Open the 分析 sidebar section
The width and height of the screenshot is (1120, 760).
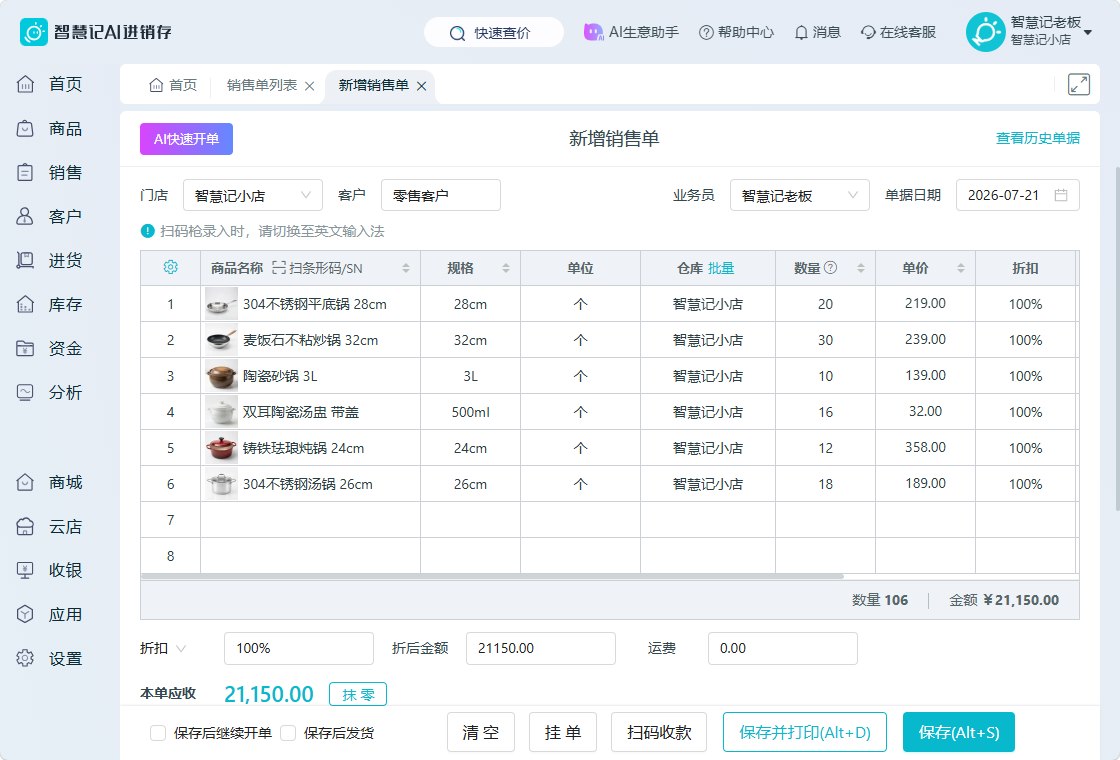[49, 392]
